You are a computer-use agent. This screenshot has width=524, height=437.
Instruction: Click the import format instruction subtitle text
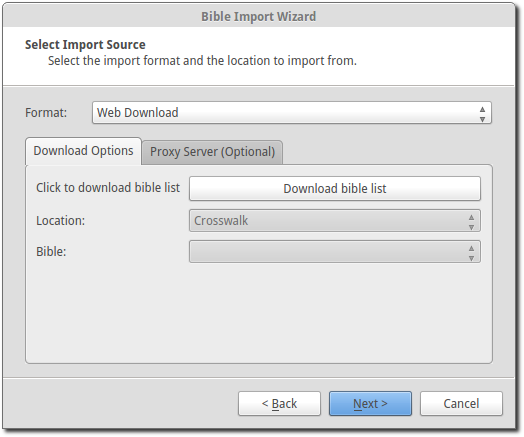(202, 61)
